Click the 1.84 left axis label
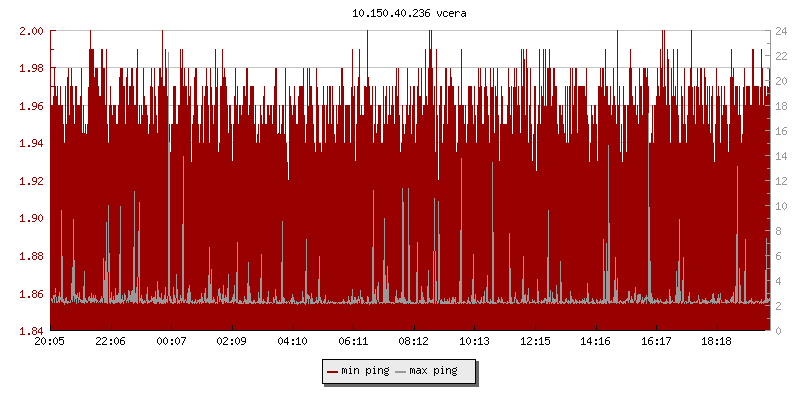The width and height of the screenshot is (800, 400). tap(31, 331)
